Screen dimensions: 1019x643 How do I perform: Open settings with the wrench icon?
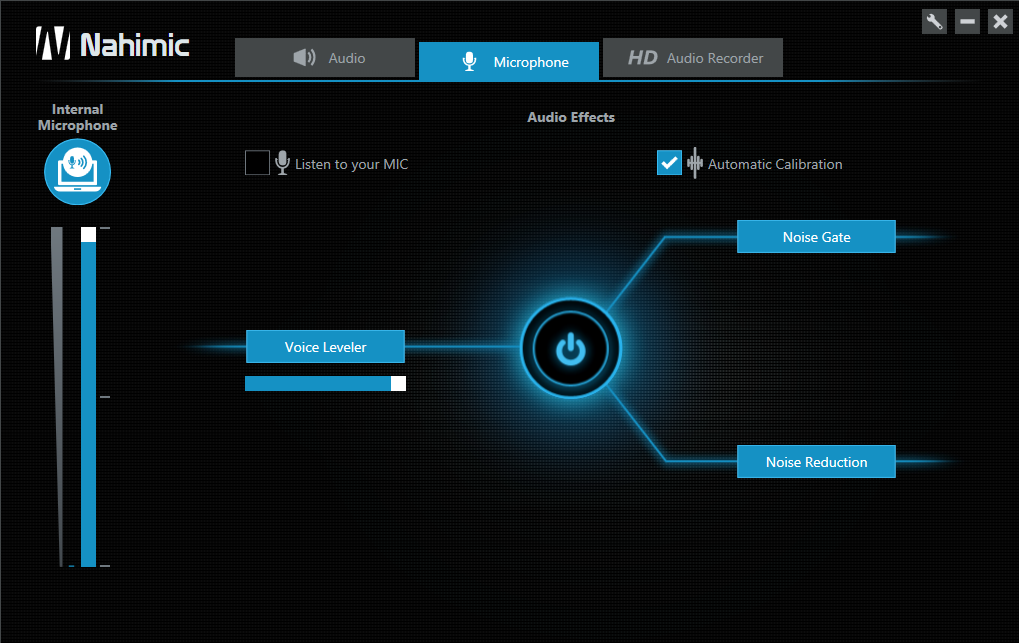coord(934,21)
